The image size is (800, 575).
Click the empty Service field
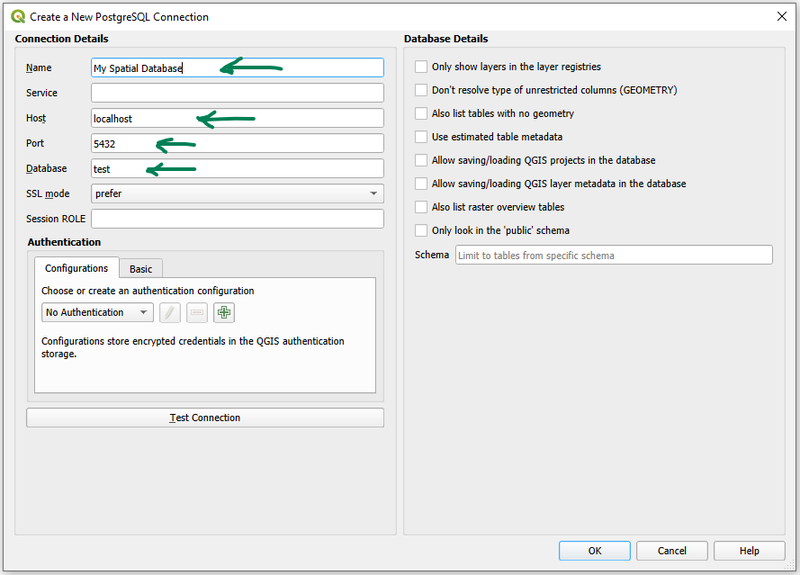pyautogui.click(x=237, y=93)
